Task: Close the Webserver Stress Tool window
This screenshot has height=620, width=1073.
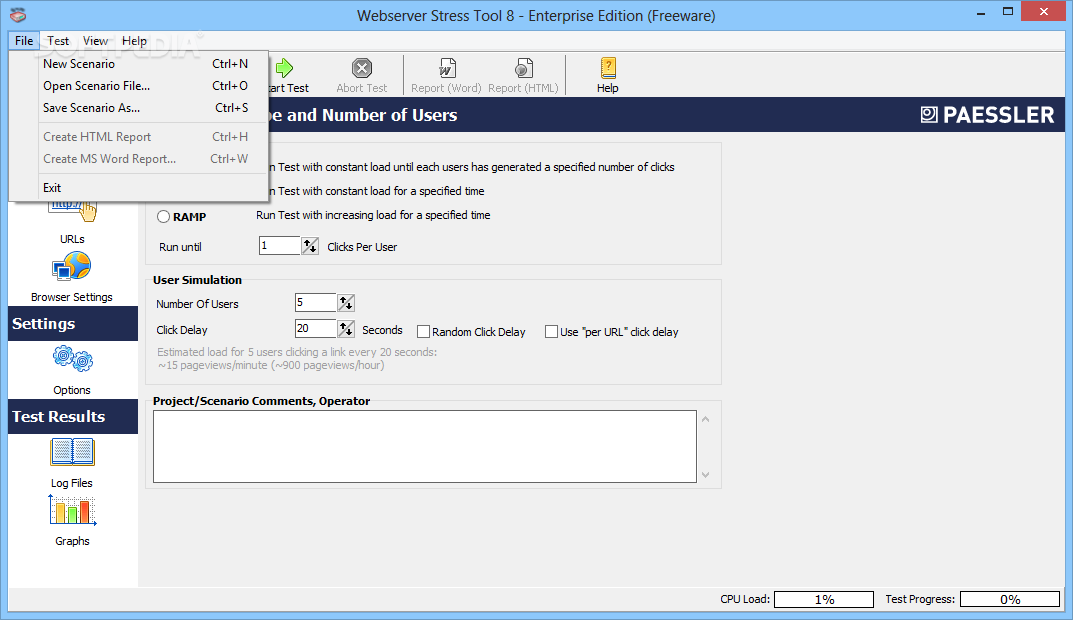Action: click(x=1044, y=12)
